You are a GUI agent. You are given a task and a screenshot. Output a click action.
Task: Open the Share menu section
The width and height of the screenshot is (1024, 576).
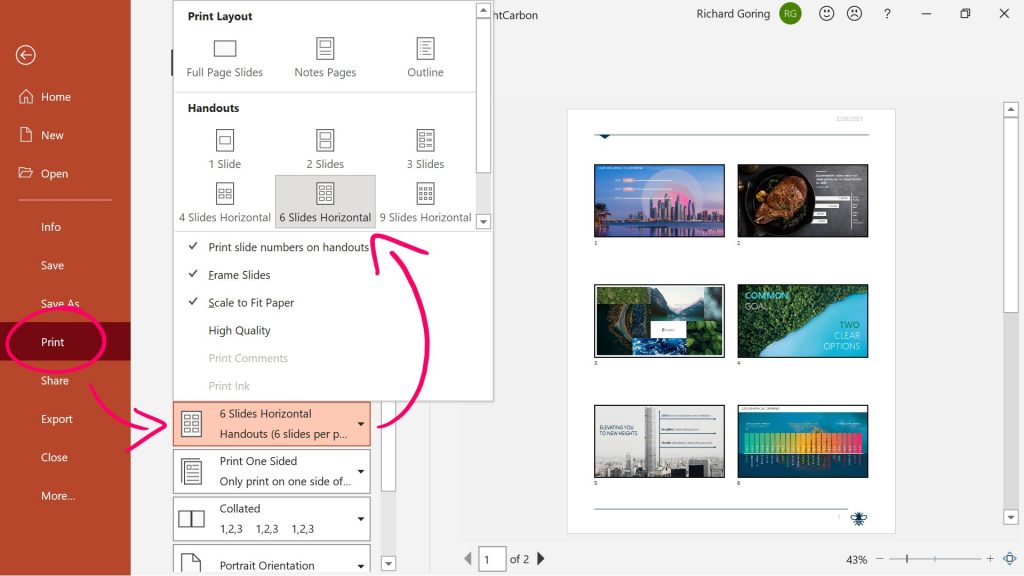pos(54,380)
